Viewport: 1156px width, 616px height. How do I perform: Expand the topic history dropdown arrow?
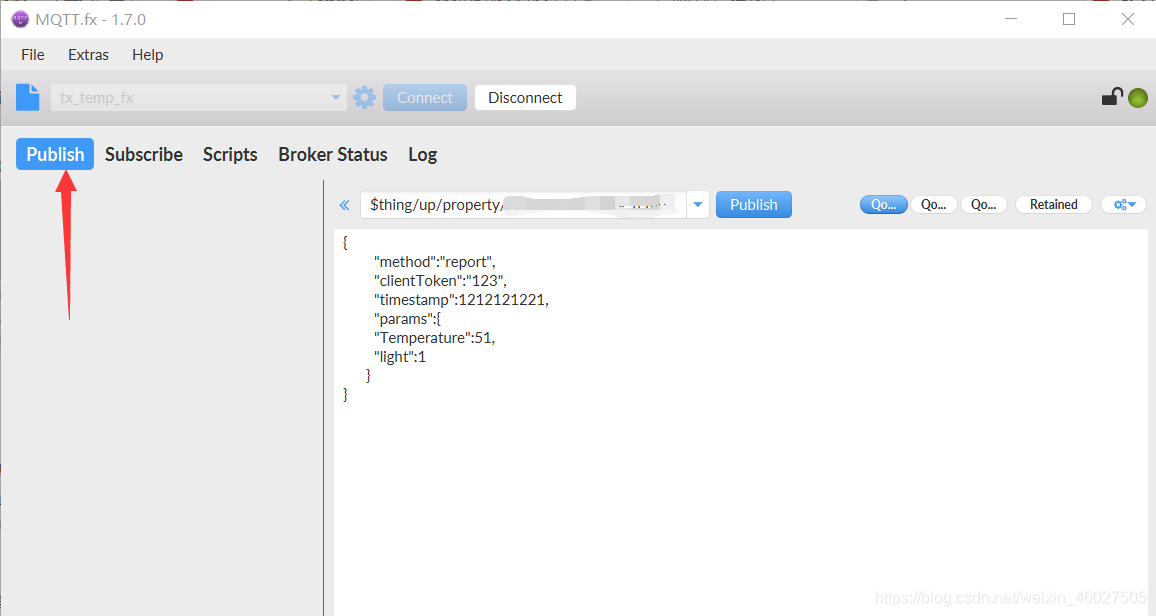pyautogui.click(x=697, y=205)
